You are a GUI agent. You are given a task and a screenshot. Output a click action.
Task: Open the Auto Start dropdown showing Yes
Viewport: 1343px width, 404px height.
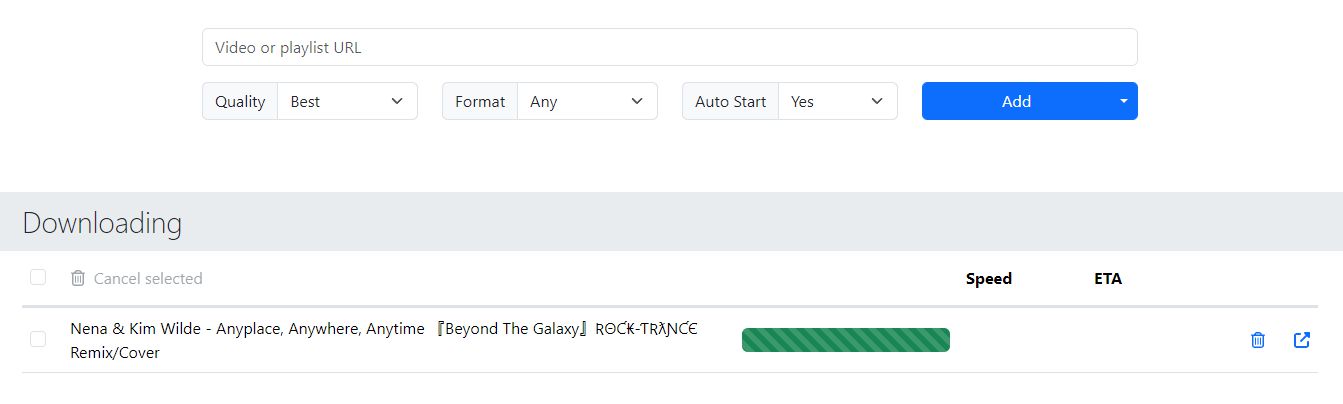837,101
